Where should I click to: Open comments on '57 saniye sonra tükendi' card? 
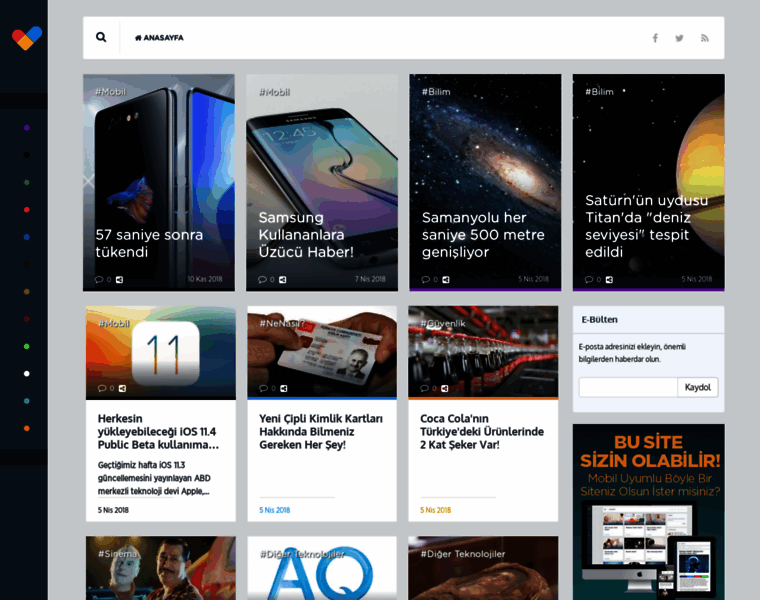point(103,279)
